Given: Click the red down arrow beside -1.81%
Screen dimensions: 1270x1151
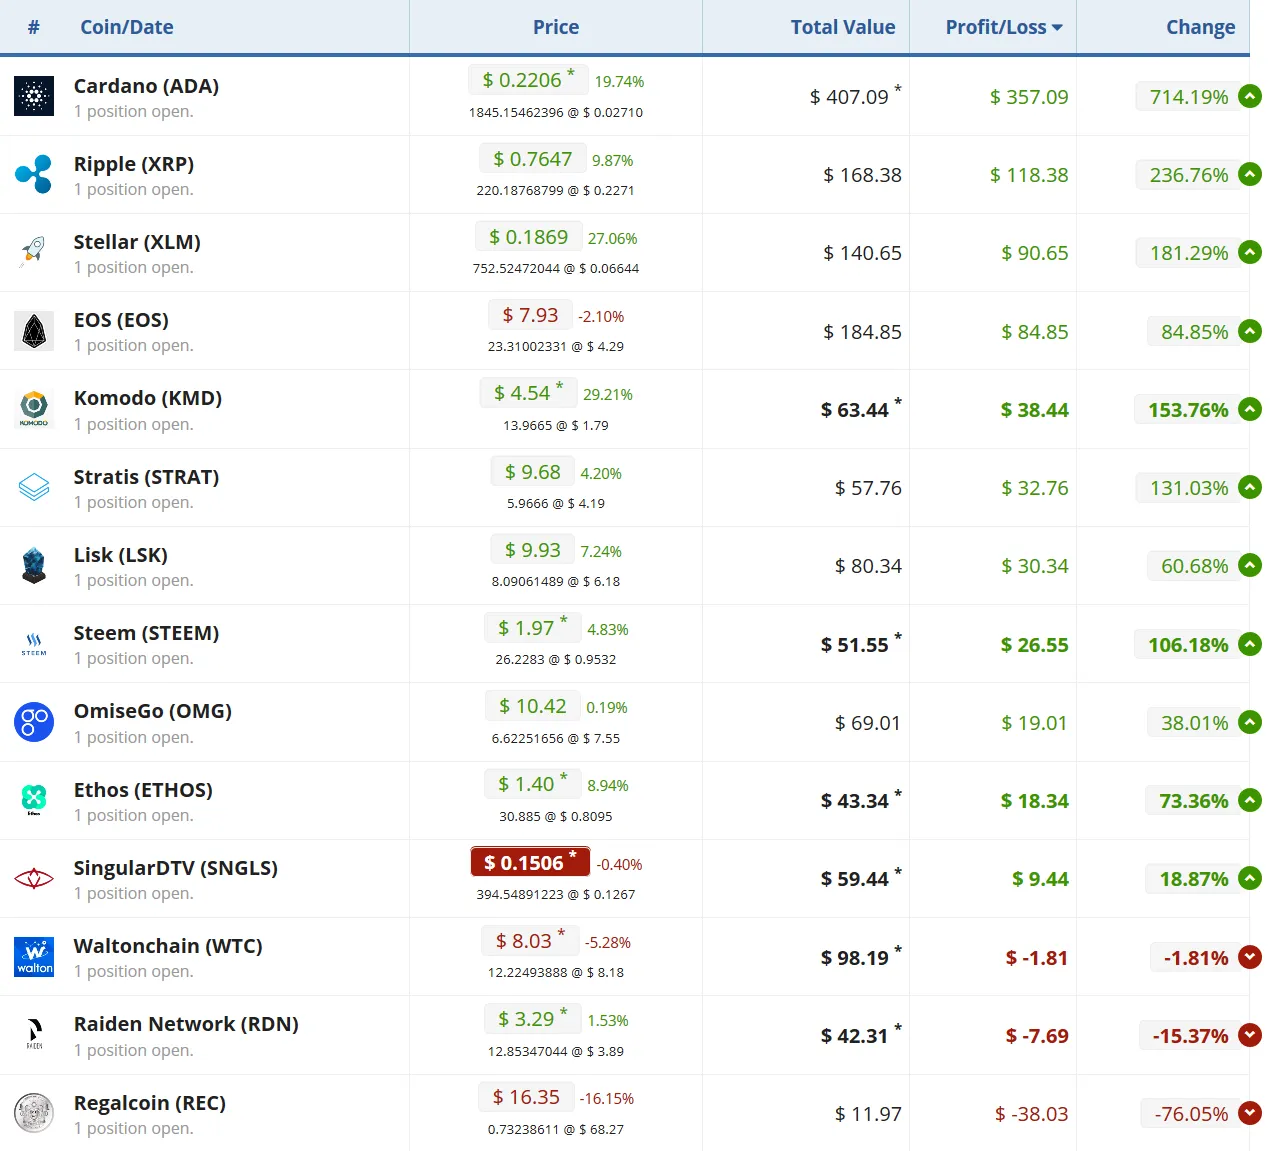Looking at the screenshot, I should [1250, 957].
